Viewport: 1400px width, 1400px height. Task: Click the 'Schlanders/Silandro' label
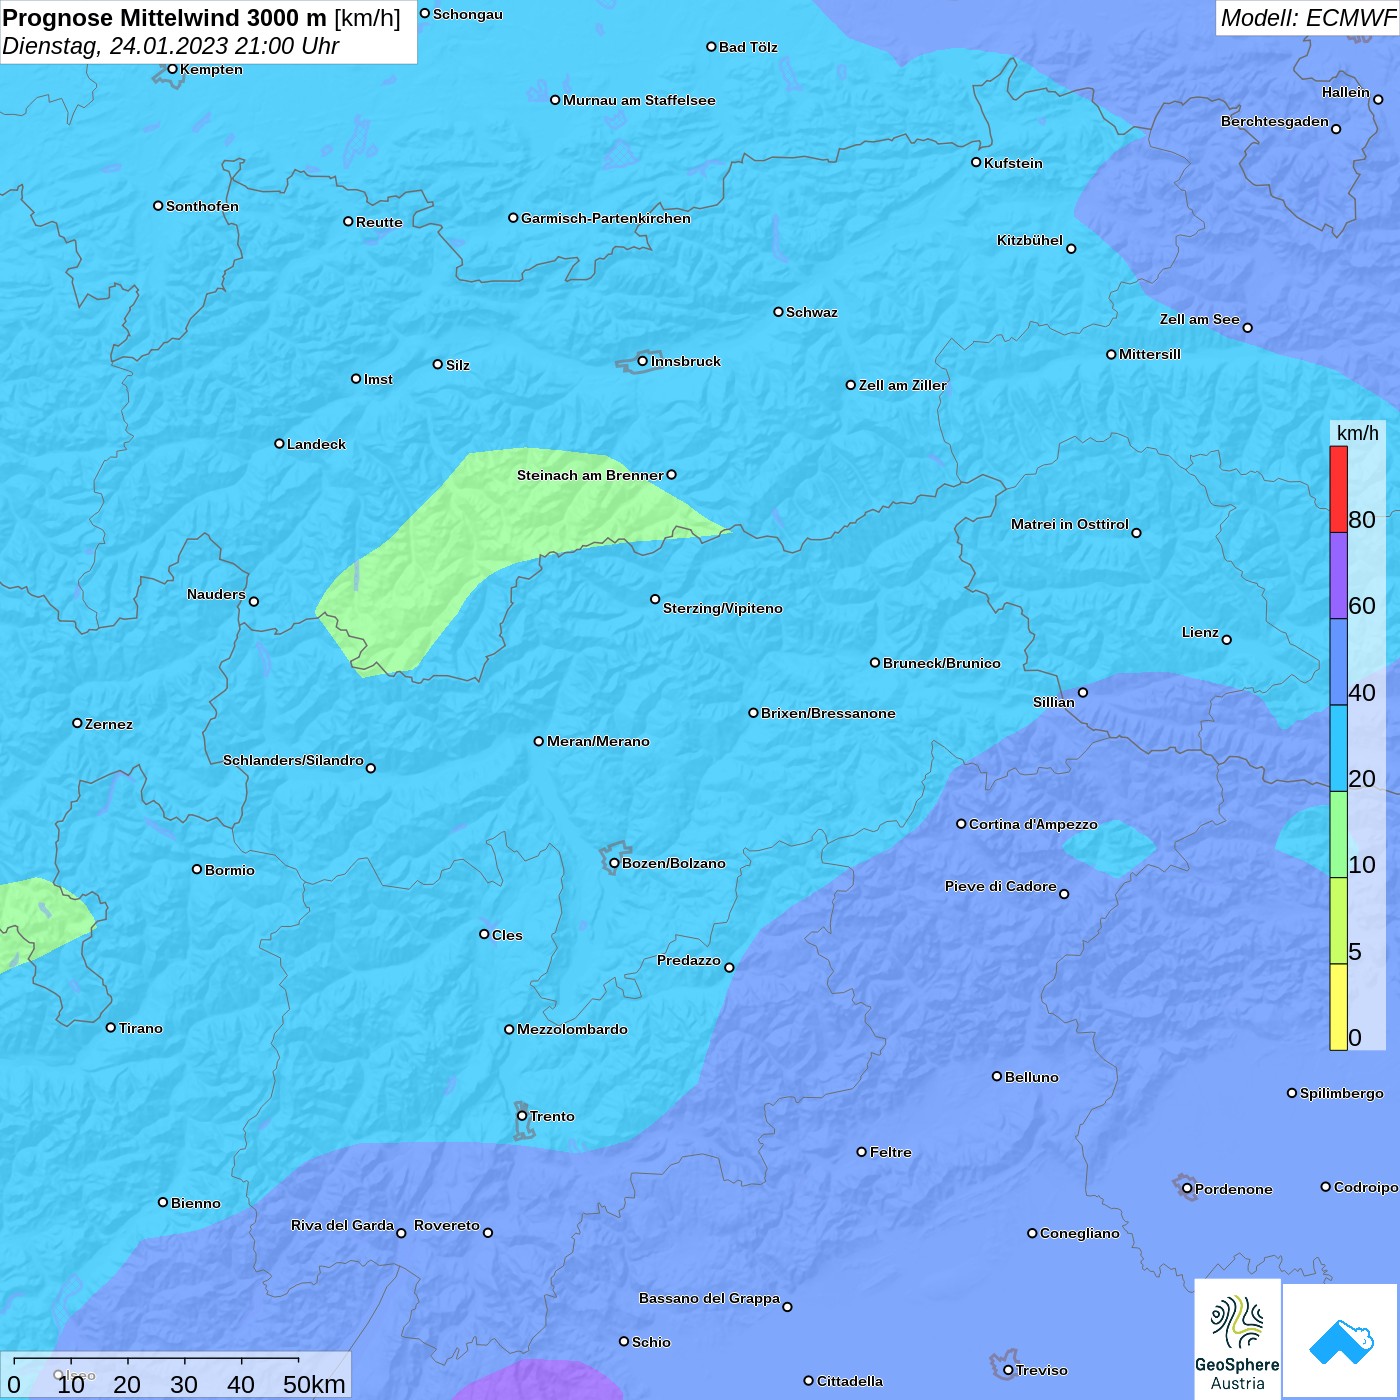pos(293,760)
